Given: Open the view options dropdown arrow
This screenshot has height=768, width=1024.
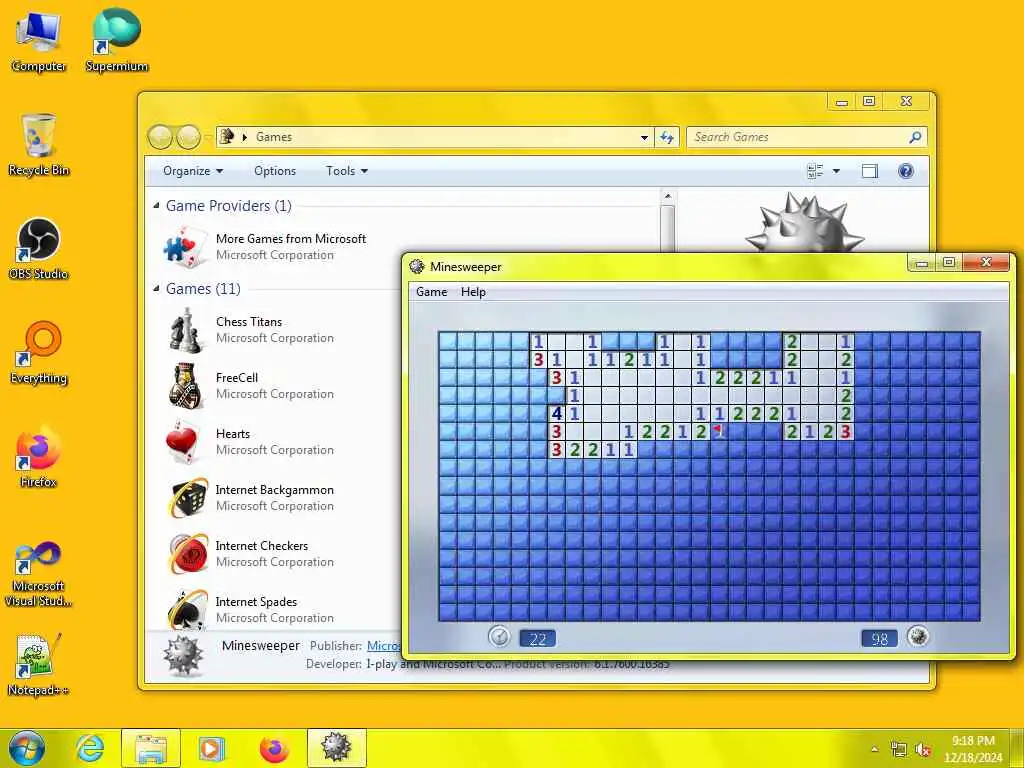Looking at the screenshot, I should tap(836, 171).
